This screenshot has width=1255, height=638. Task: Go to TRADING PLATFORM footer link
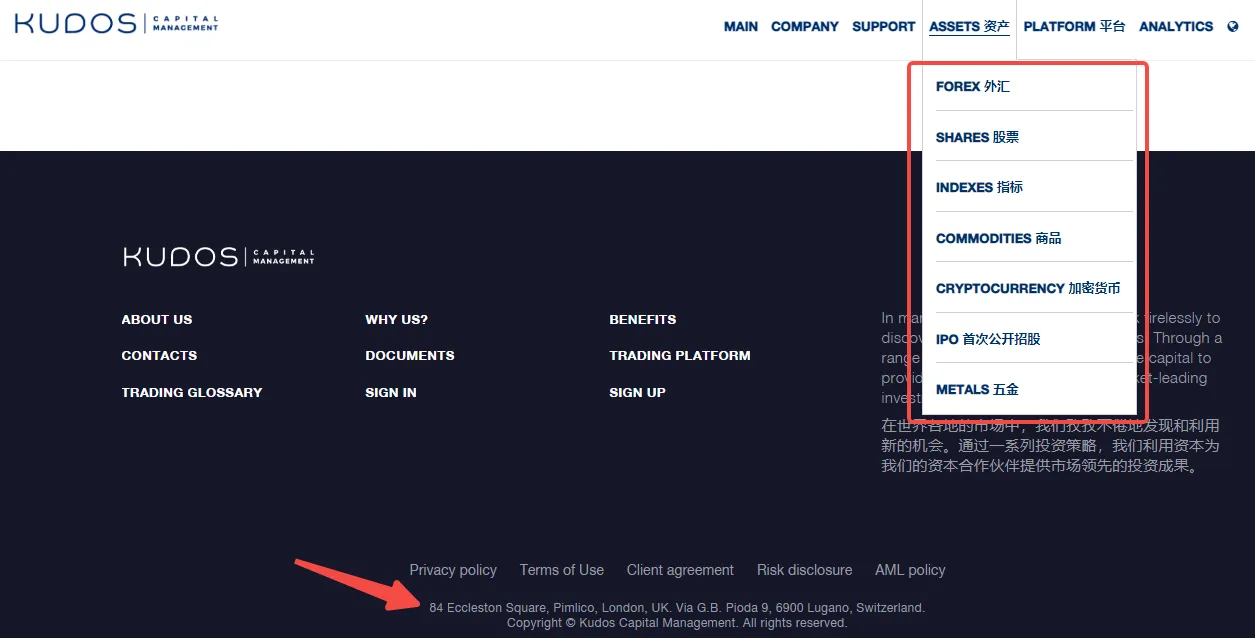(680, 356)
